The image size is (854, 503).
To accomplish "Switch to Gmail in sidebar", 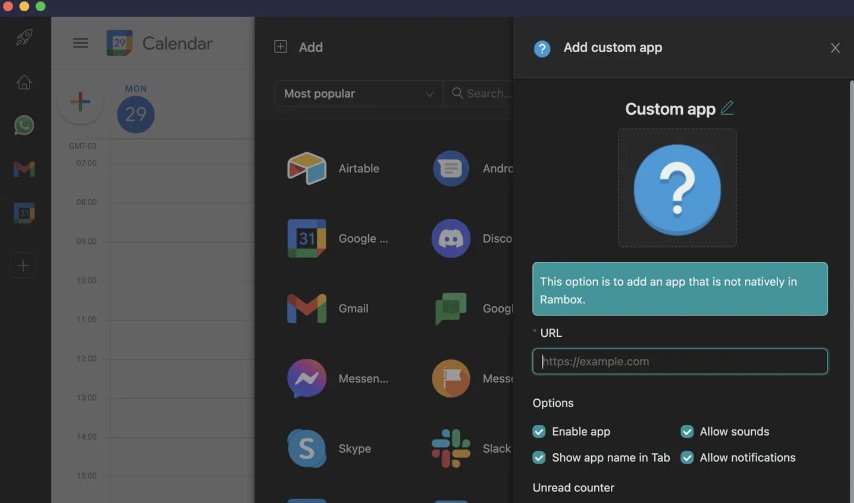I will 24,169.
